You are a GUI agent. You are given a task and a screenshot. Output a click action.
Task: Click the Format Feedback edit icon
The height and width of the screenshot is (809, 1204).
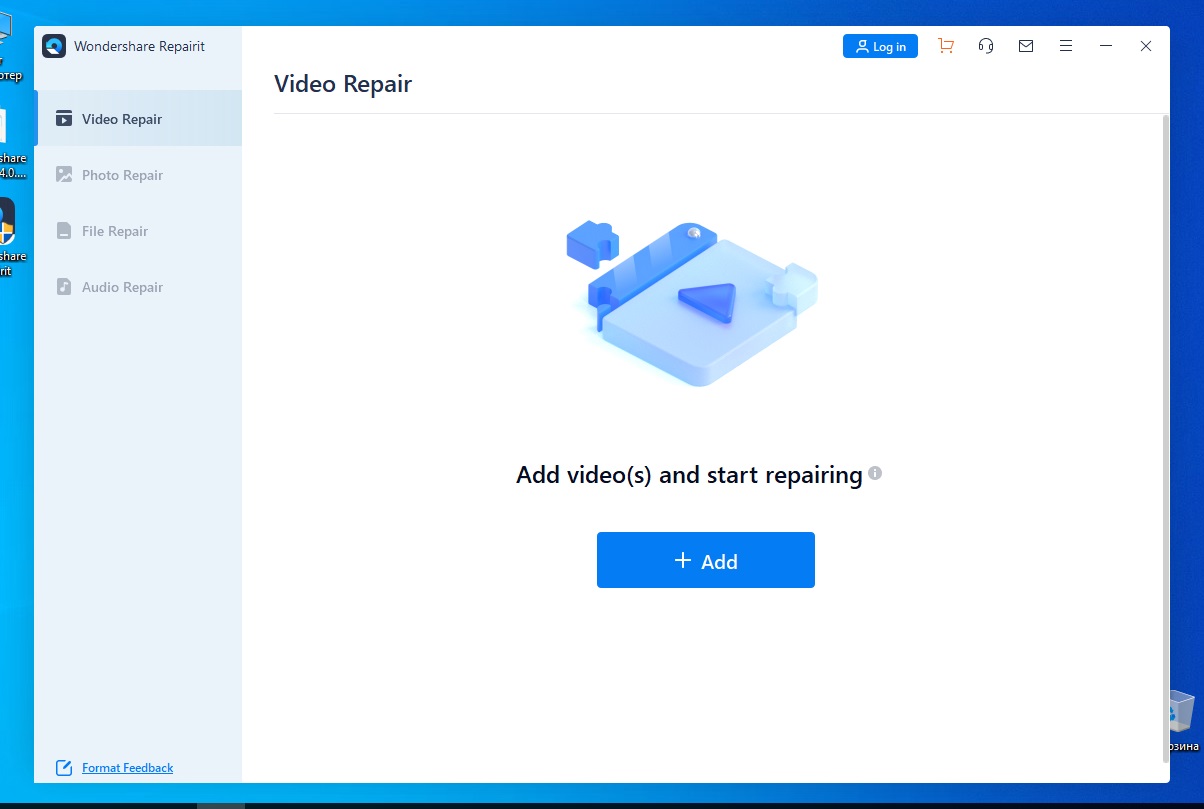(62, 767)
